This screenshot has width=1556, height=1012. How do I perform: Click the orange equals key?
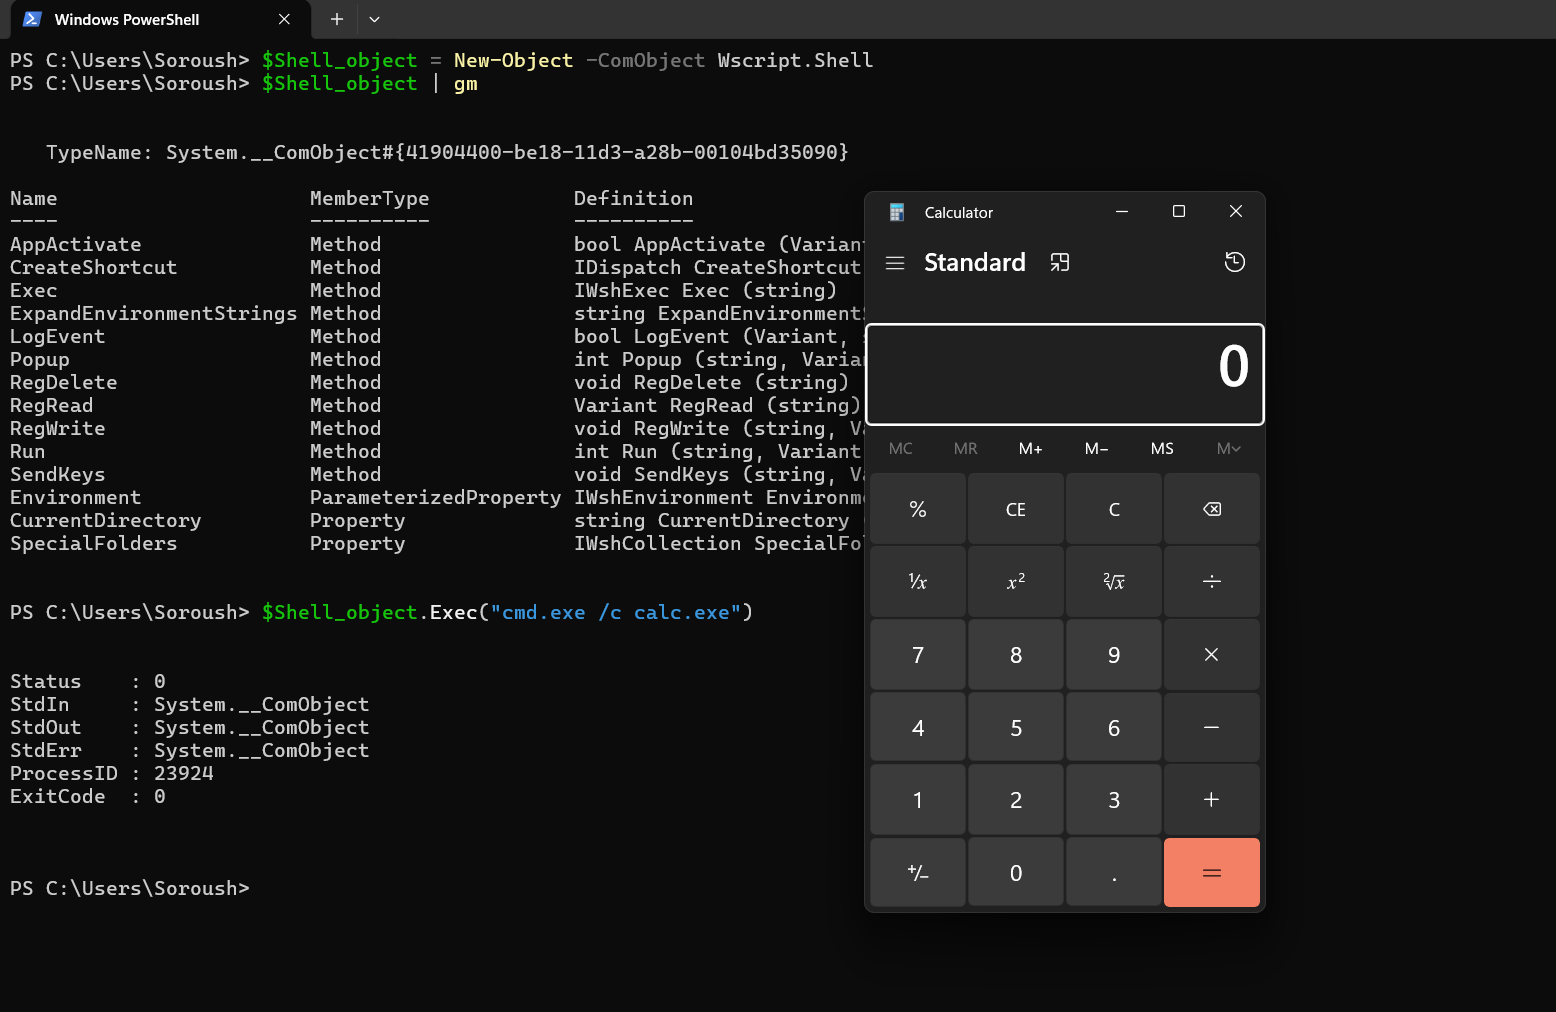1212,873
